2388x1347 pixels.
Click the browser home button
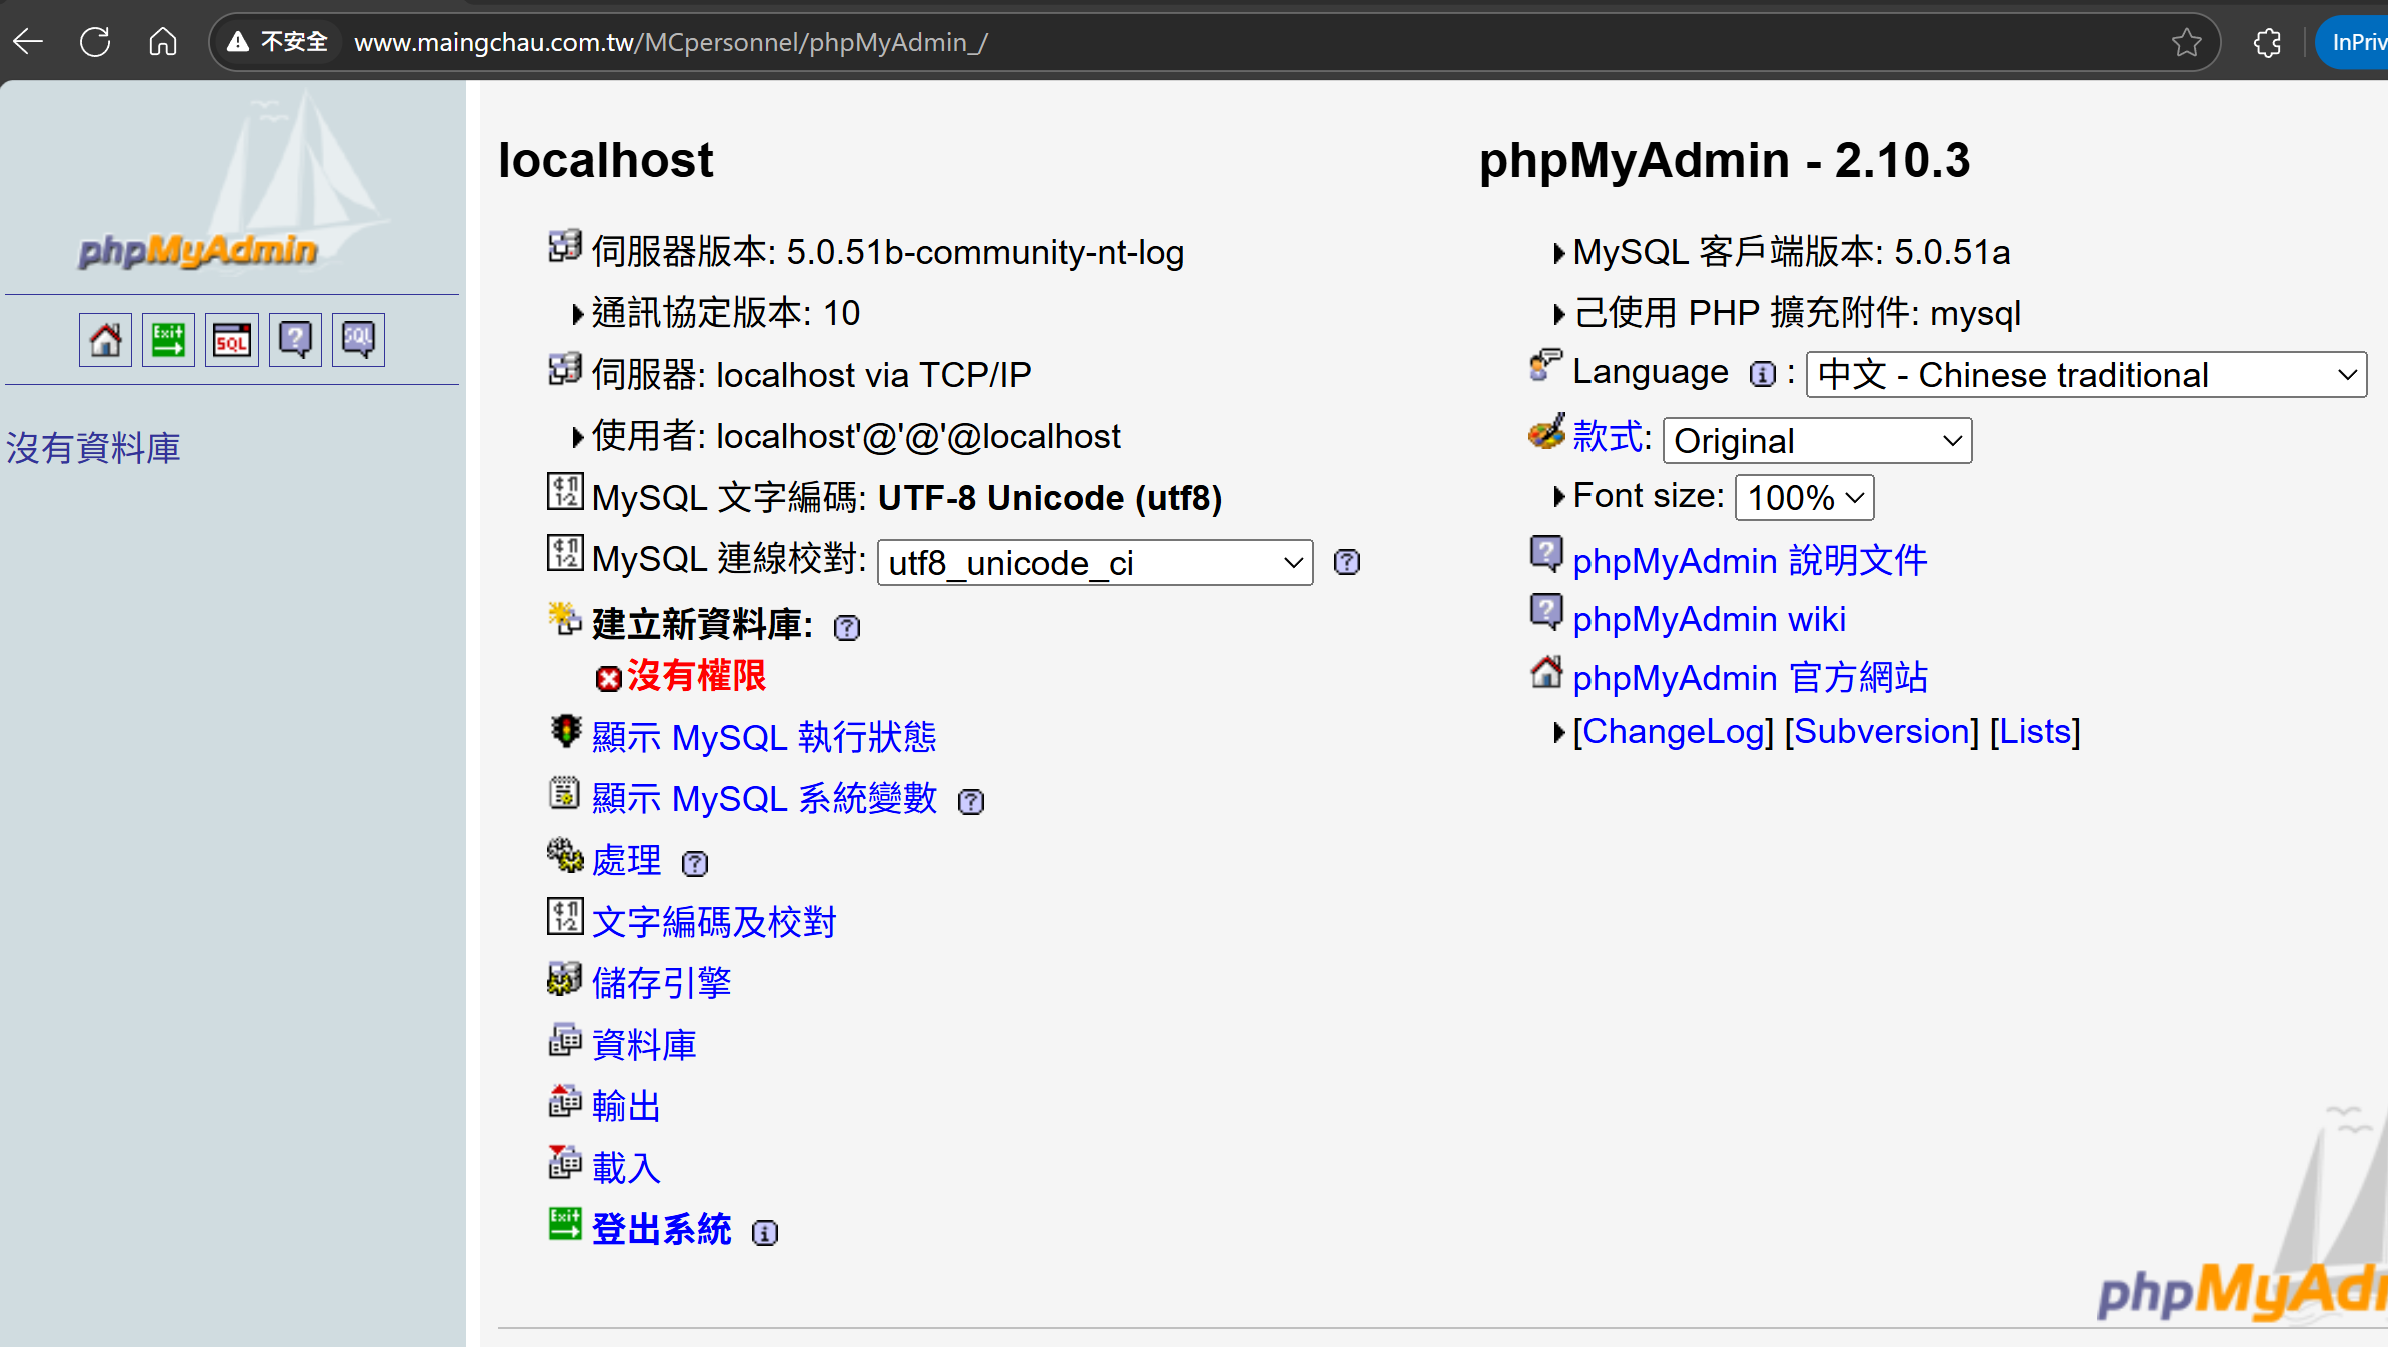click(x=163, y=42)
